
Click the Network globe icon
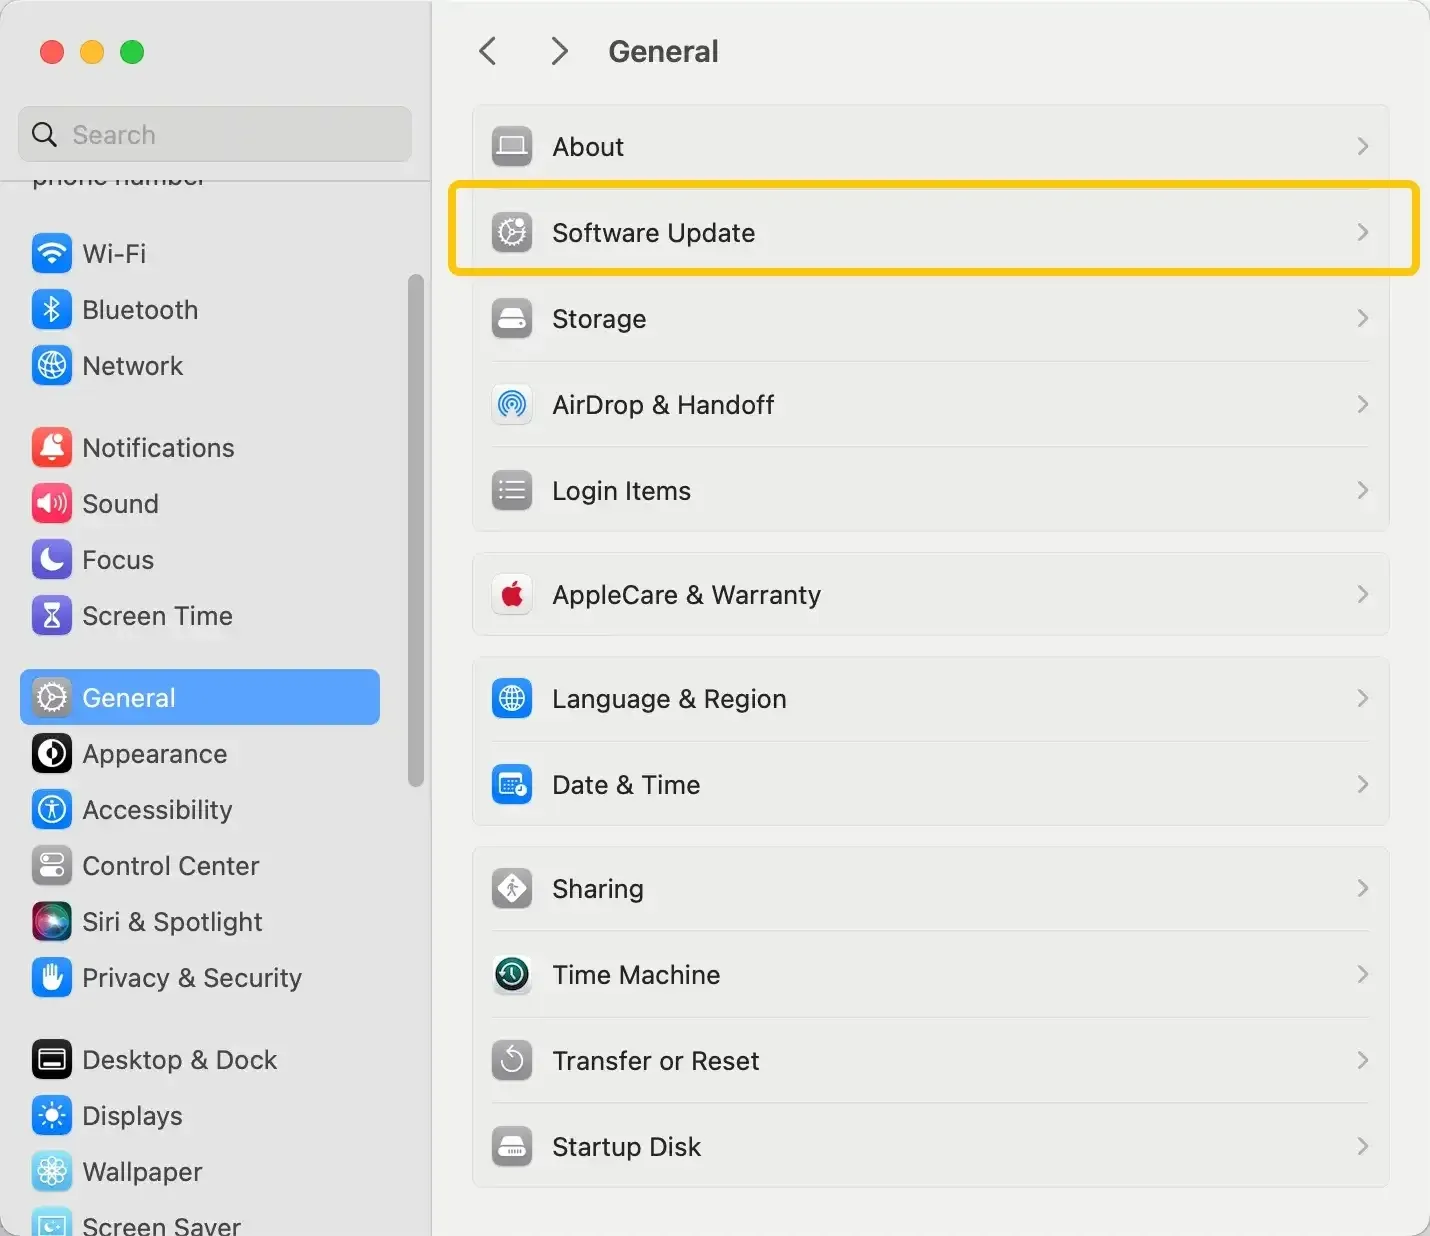coord(51,365)
